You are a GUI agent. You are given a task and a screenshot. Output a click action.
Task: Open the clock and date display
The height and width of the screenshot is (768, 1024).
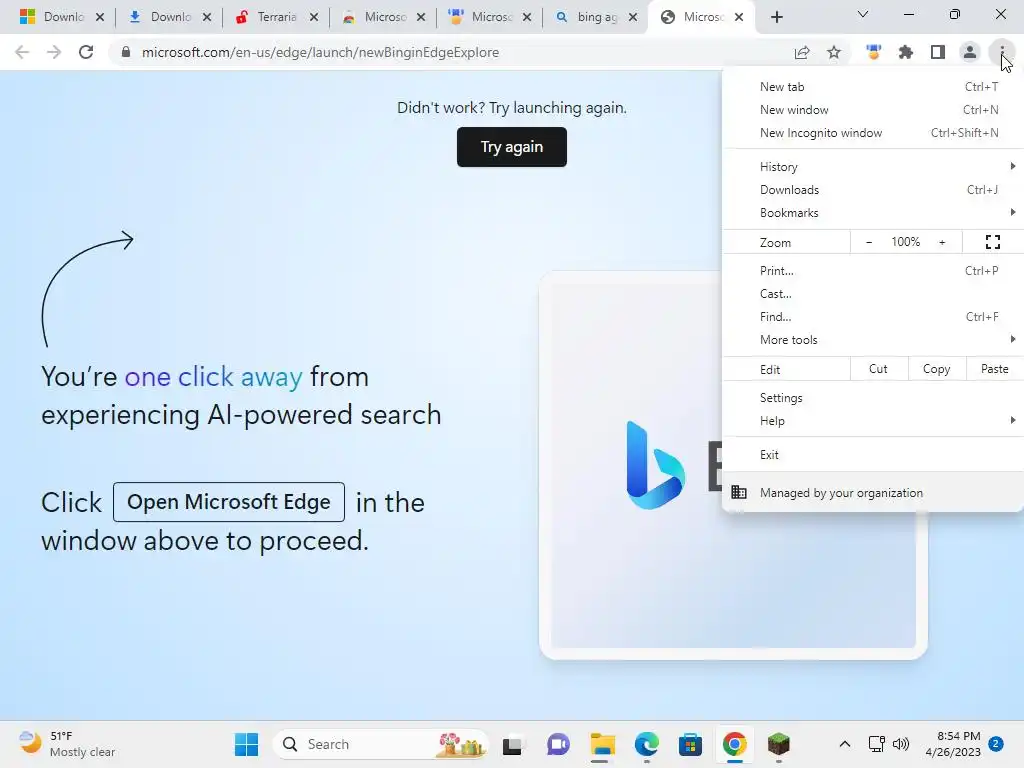point(953,744)
